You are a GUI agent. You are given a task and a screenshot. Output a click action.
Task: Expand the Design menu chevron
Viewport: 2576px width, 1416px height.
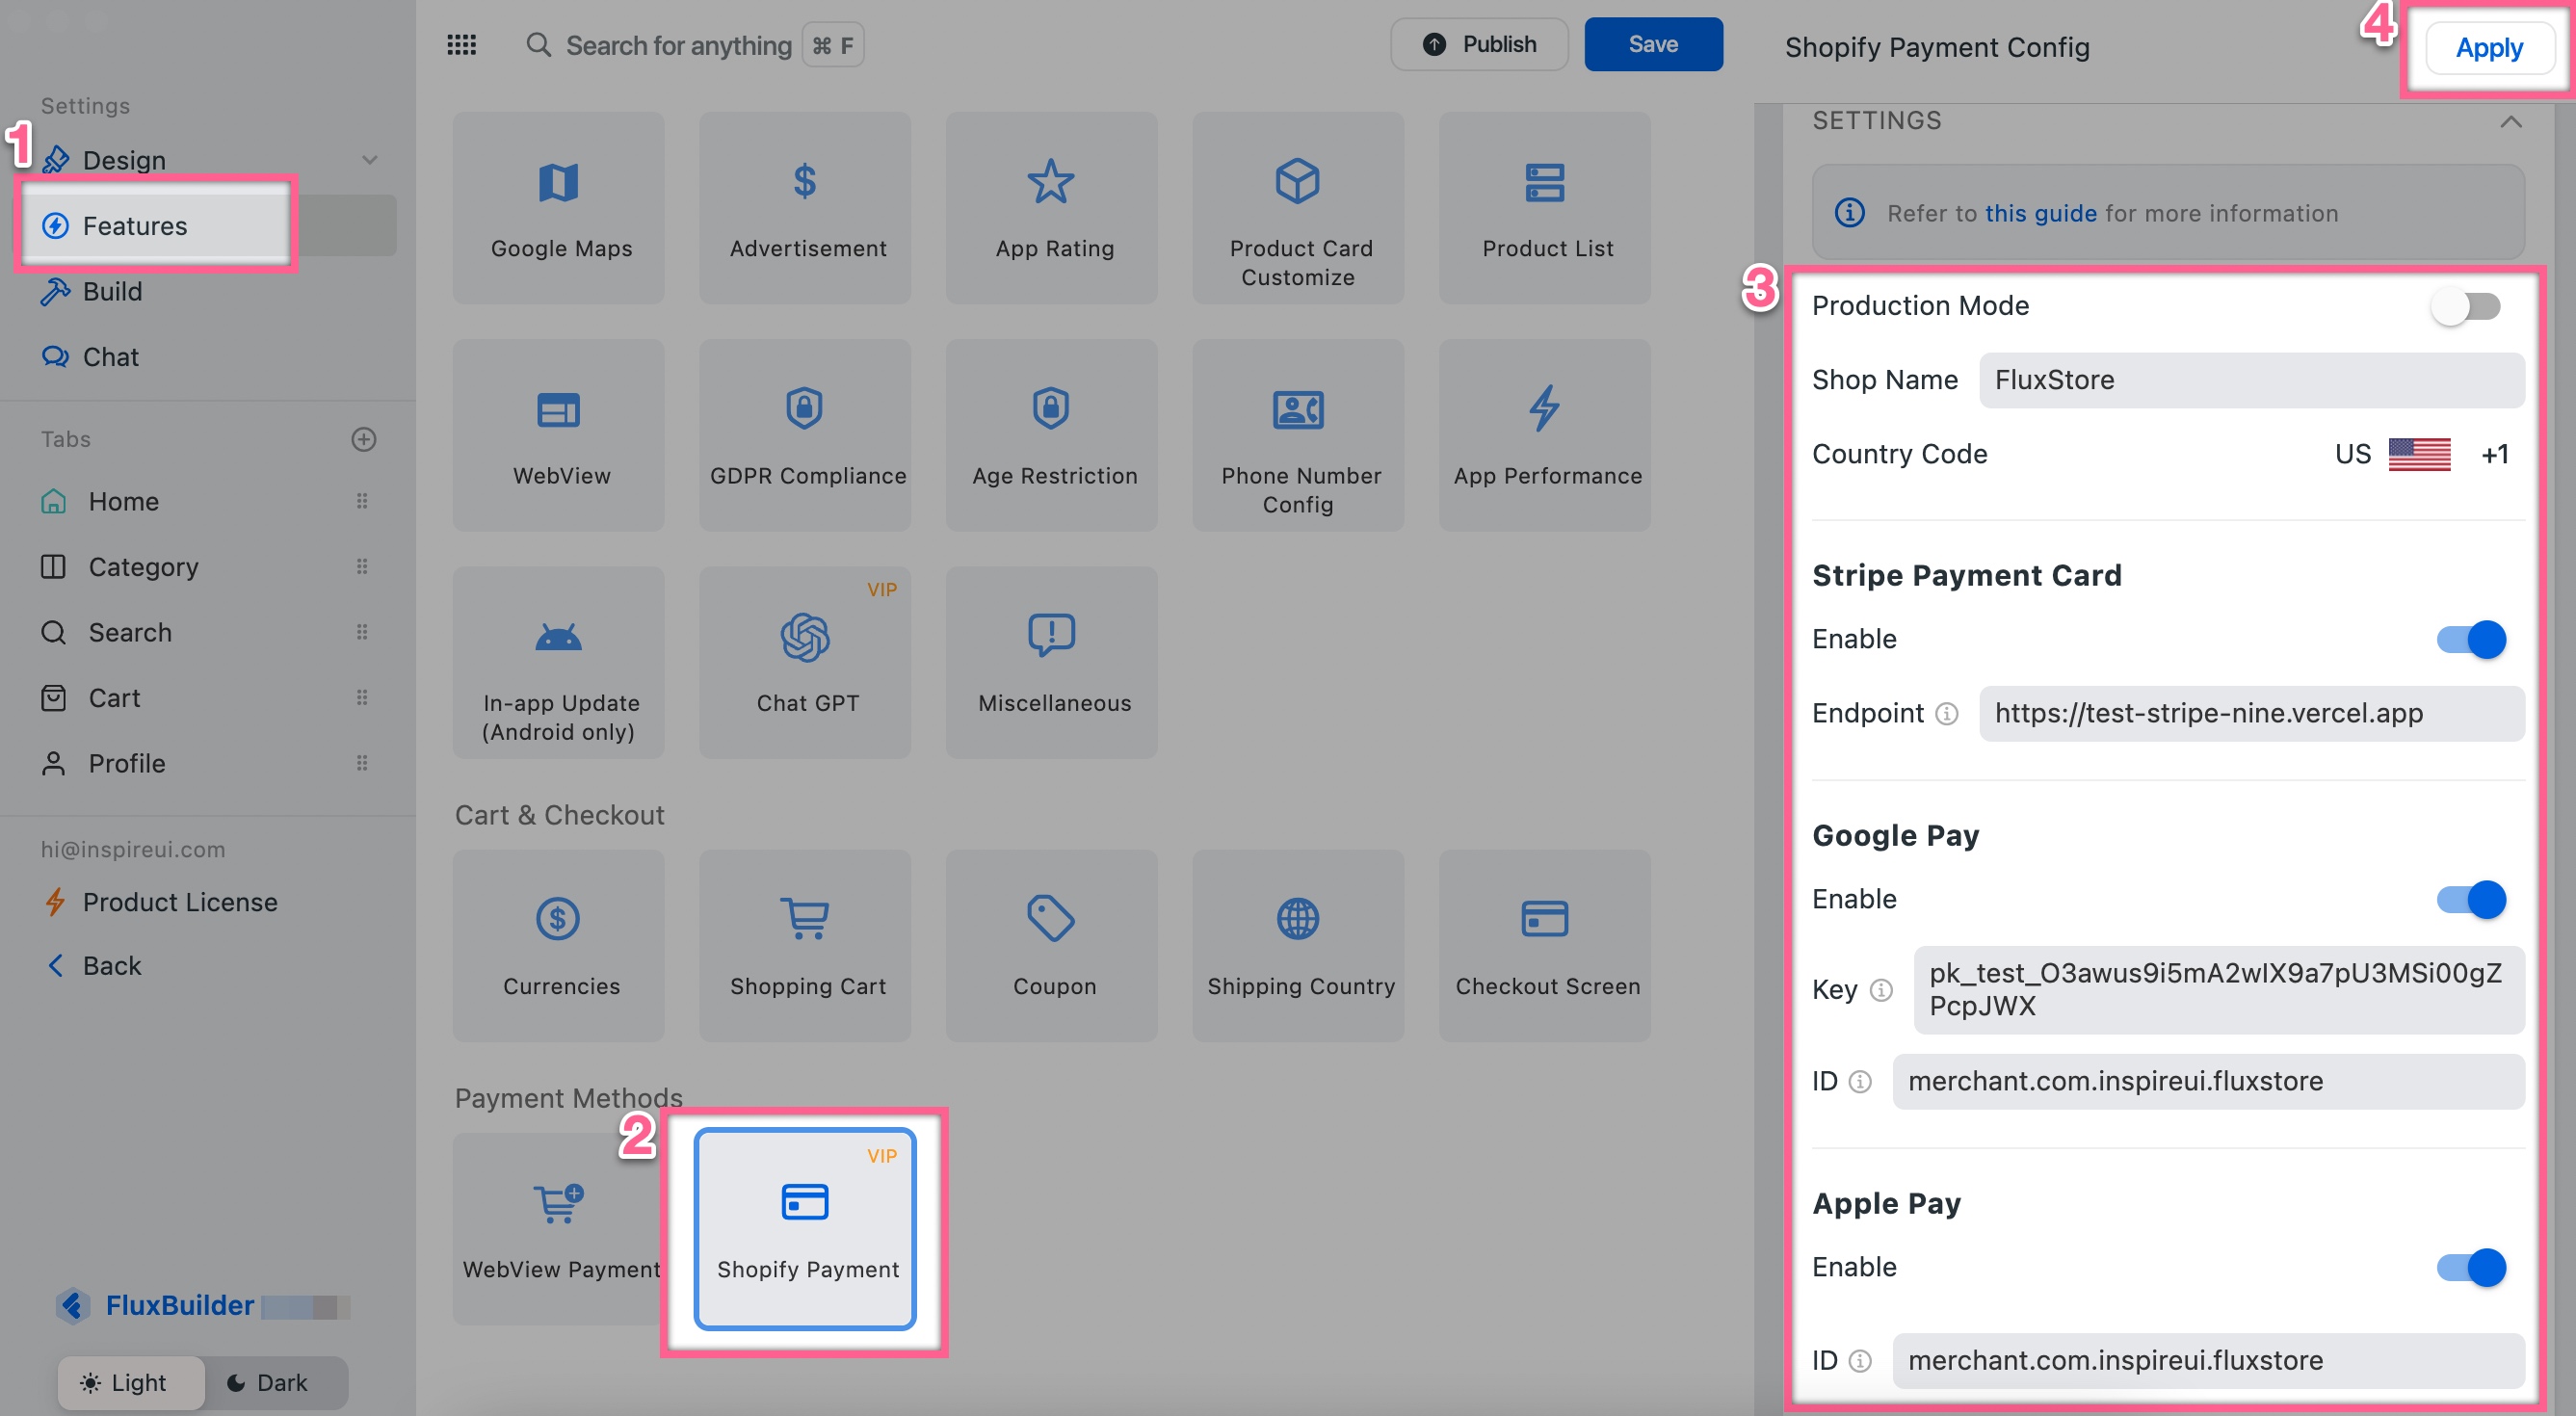pos(369,160)
